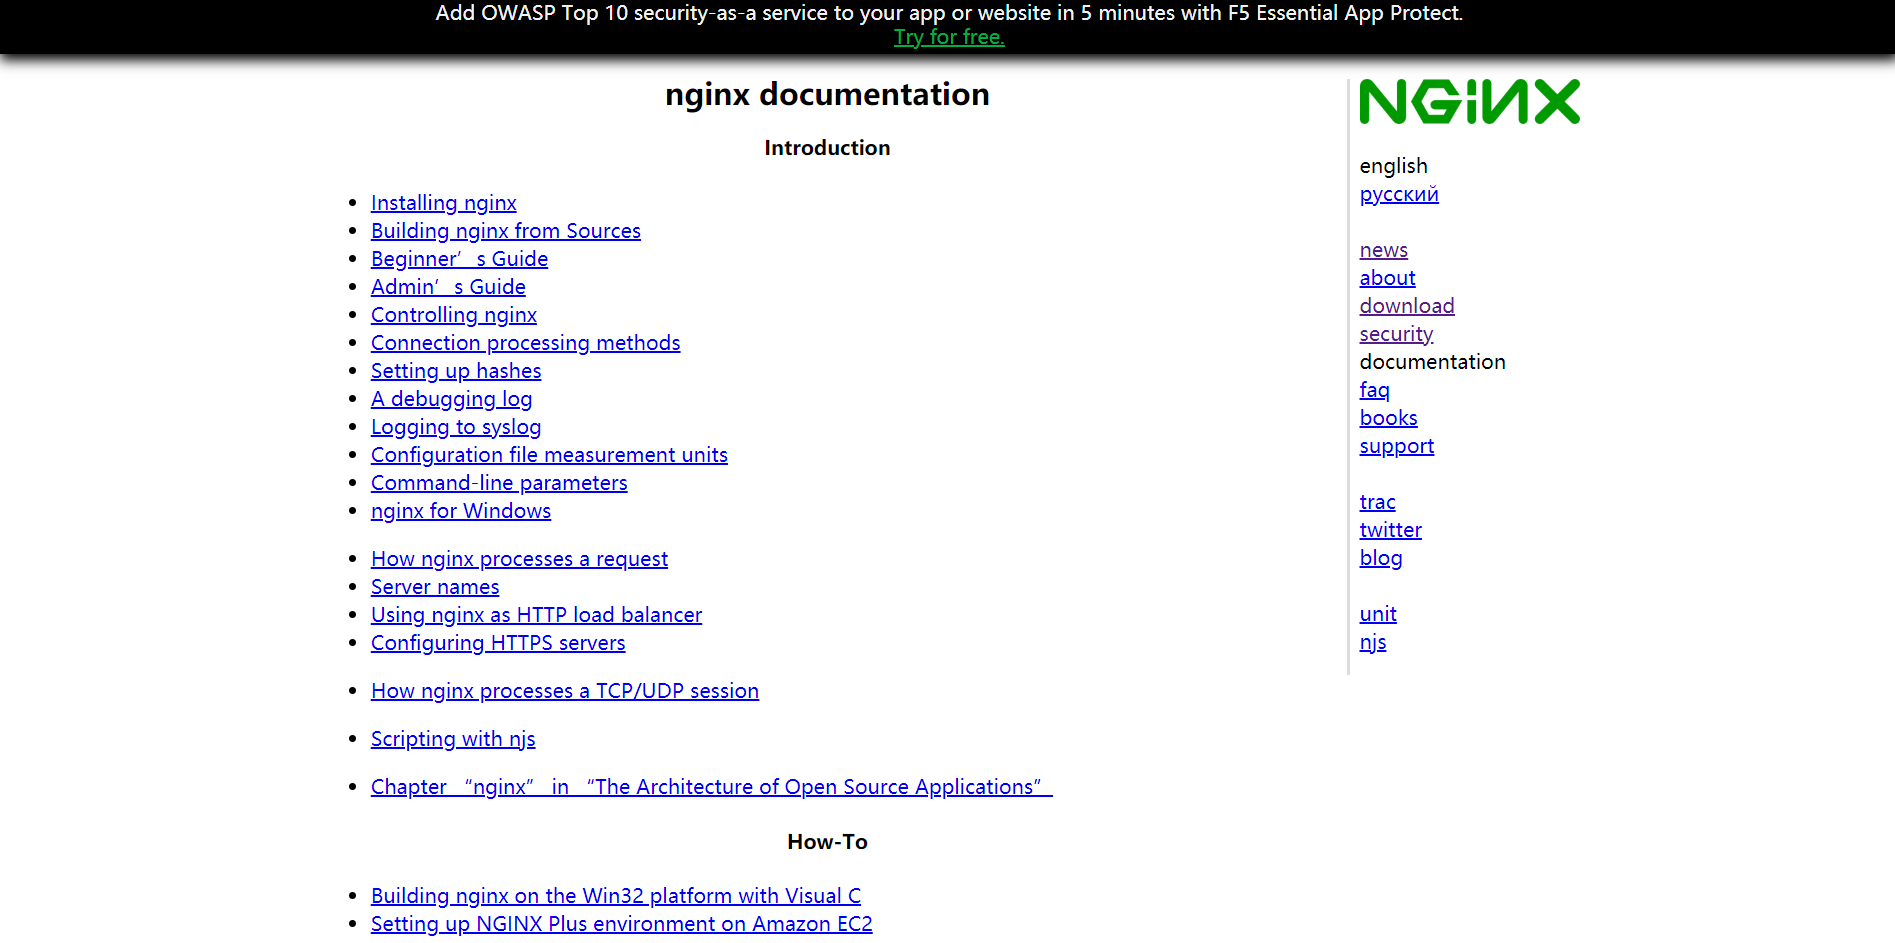The width and height of the screenshot is (1895, 943).
Task: Open Scripting with njs page
Action: [x=452, y=738]
